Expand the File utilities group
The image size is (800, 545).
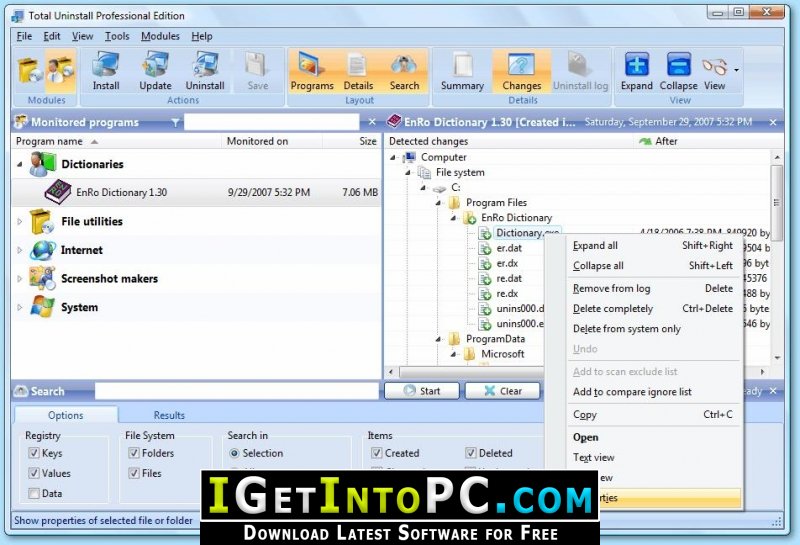[x=20, y=221]
